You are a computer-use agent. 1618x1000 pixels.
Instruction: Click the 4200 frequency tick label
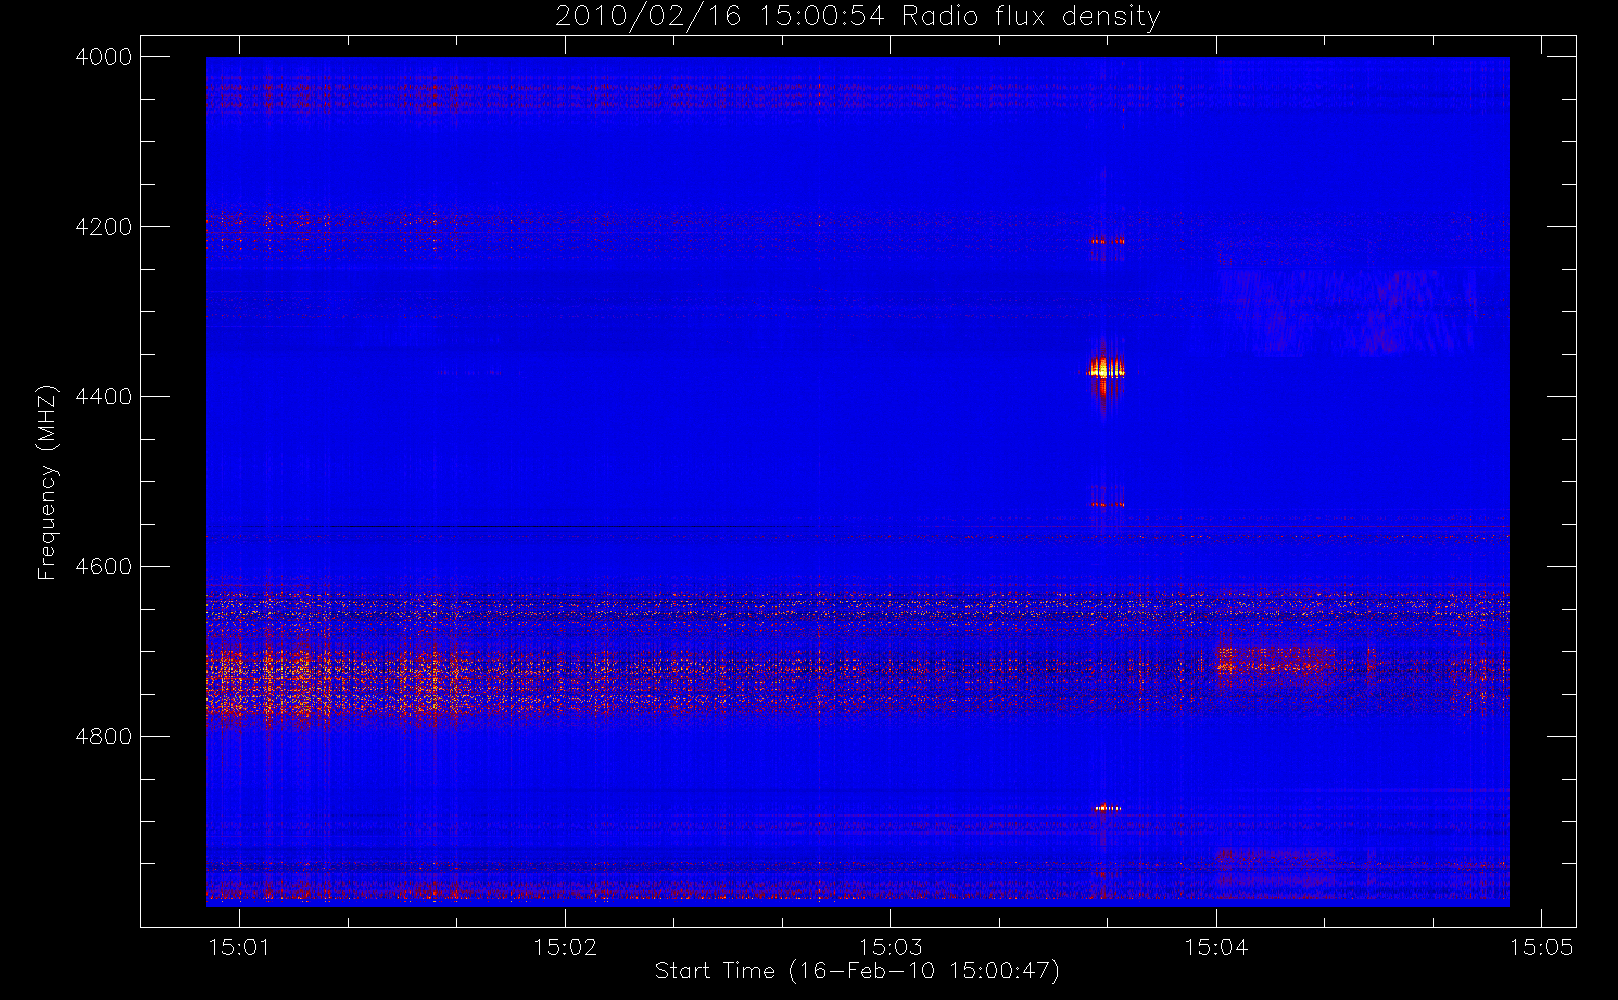(104, 227)
